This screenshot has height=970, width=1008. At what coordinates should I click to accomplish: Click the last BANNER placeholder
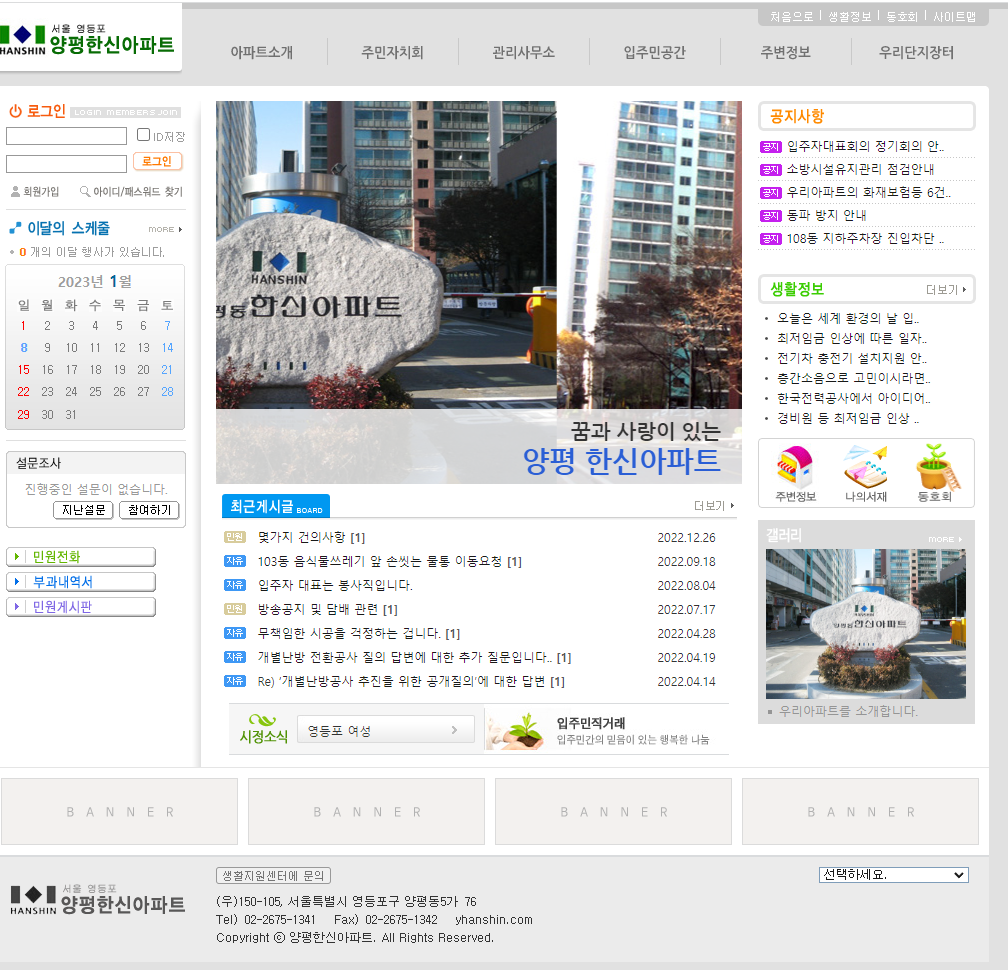coord(860,812)
